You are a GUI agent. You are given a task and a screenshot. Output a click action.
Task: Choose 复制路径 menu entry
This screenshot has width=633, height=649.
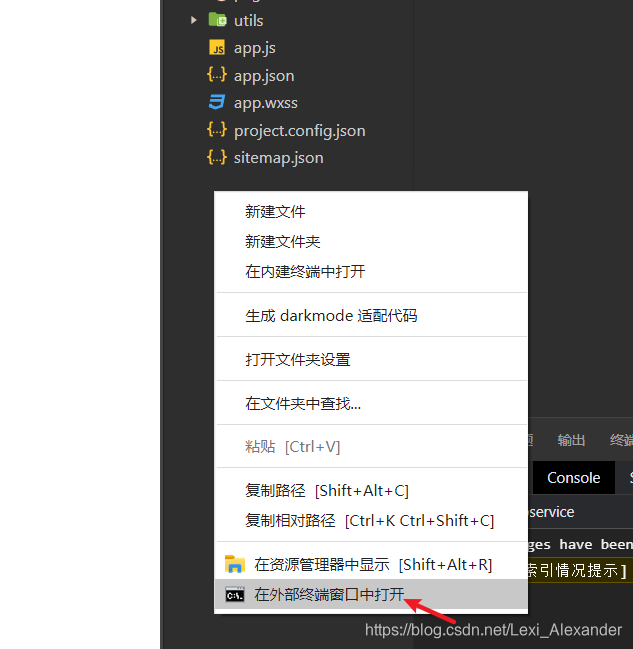371,490
